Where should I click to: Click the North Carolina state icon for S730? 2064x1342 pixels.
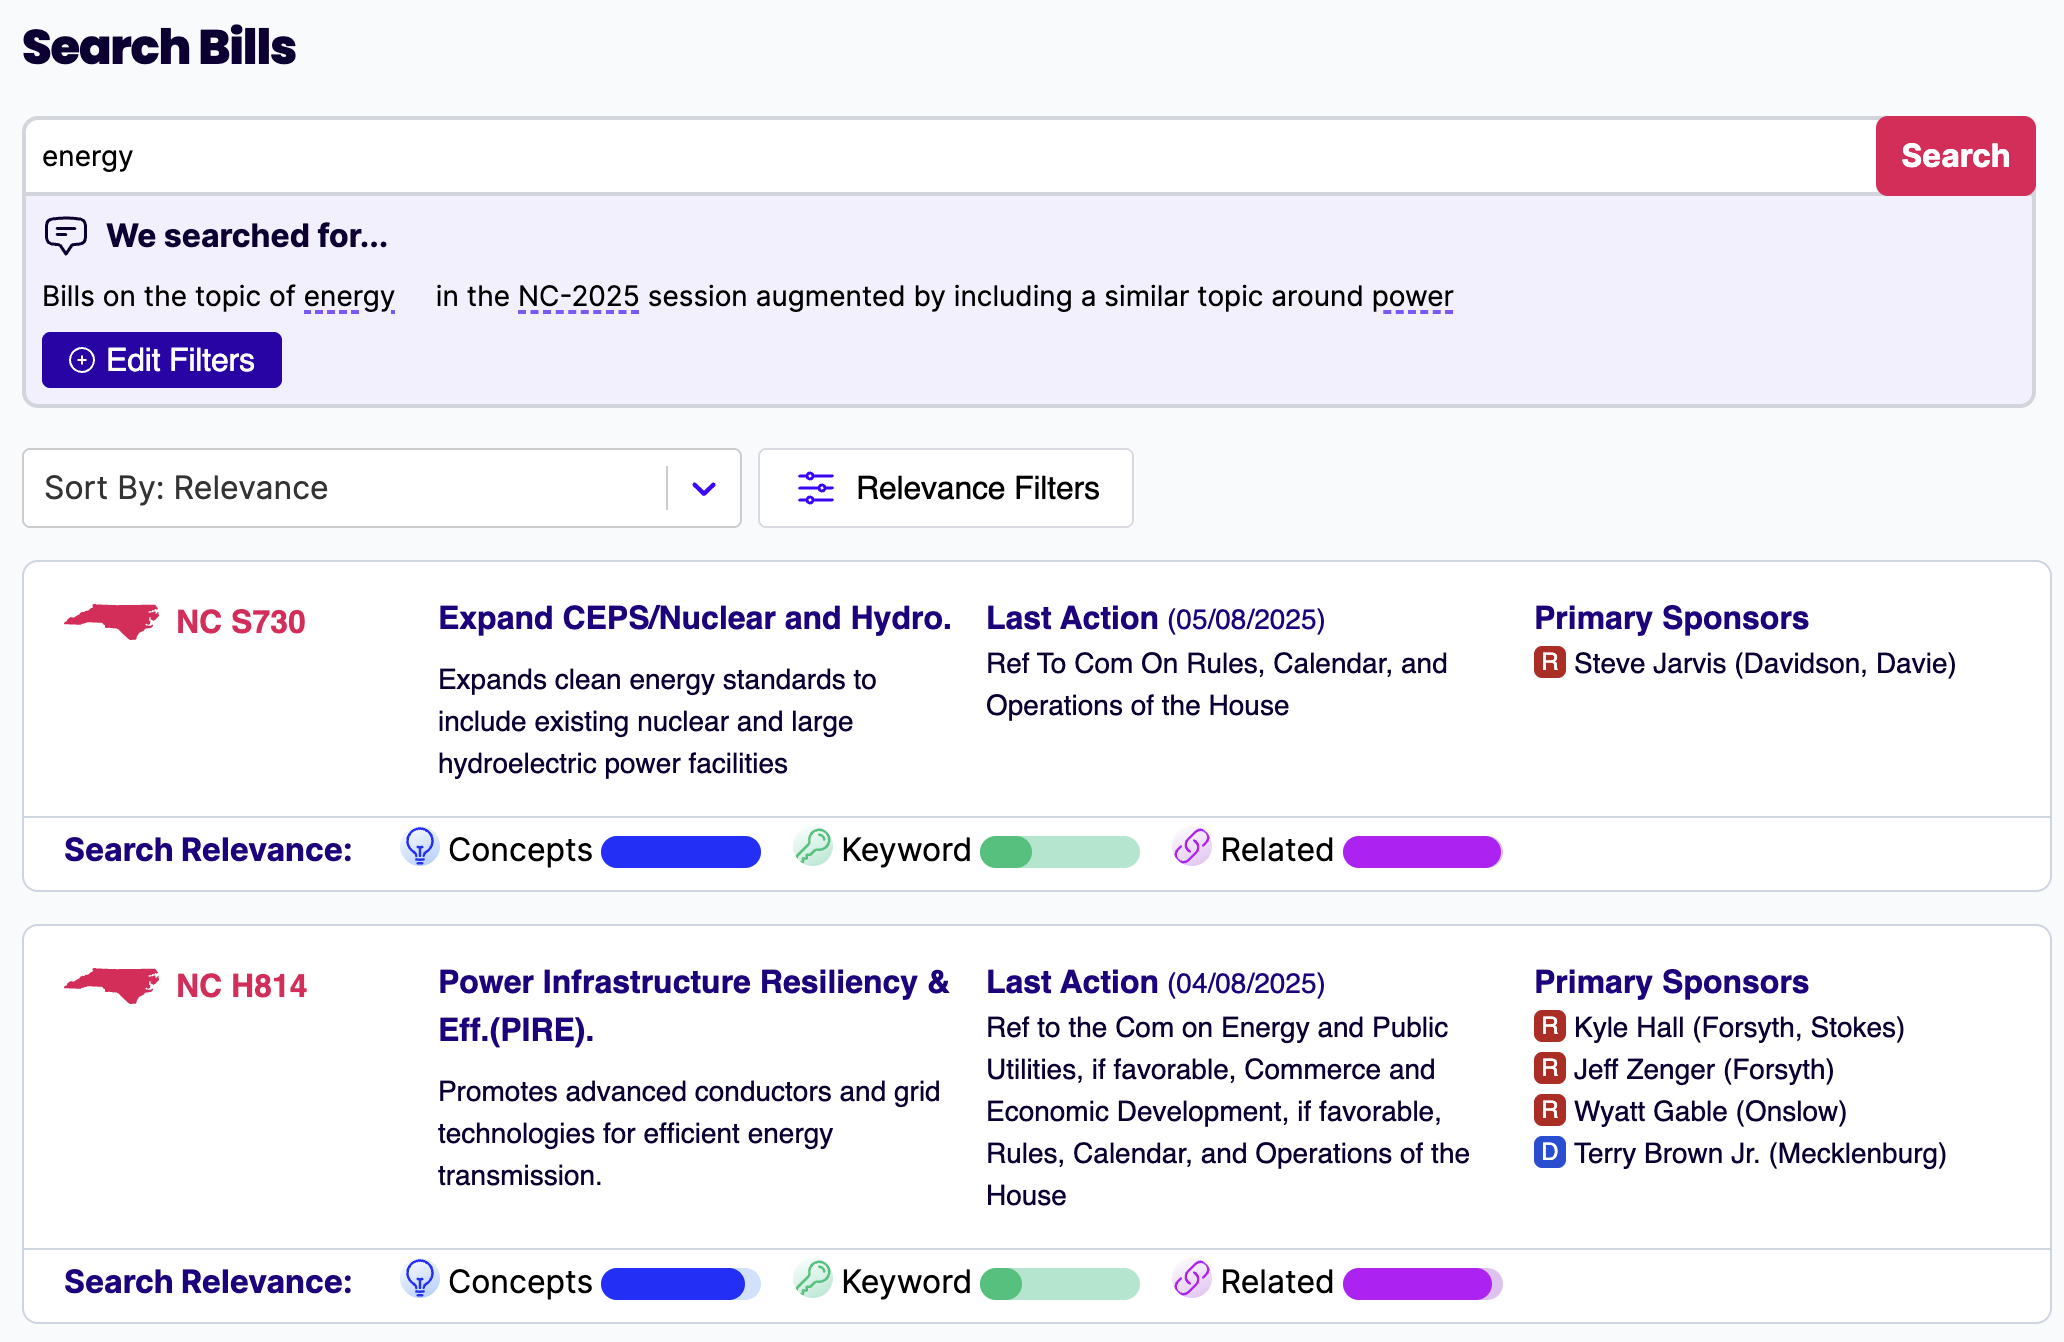pyautogui.click(x=112, y=621)
